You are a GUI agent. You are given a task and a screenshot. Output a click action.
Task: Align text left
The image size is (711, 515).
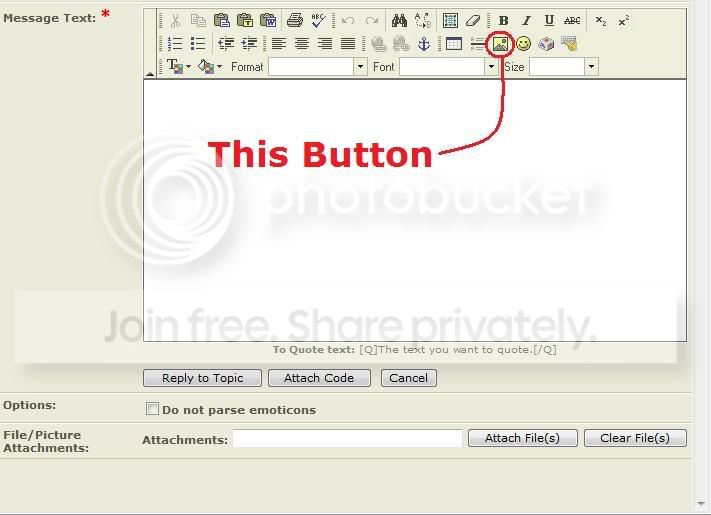coord(278,44)
